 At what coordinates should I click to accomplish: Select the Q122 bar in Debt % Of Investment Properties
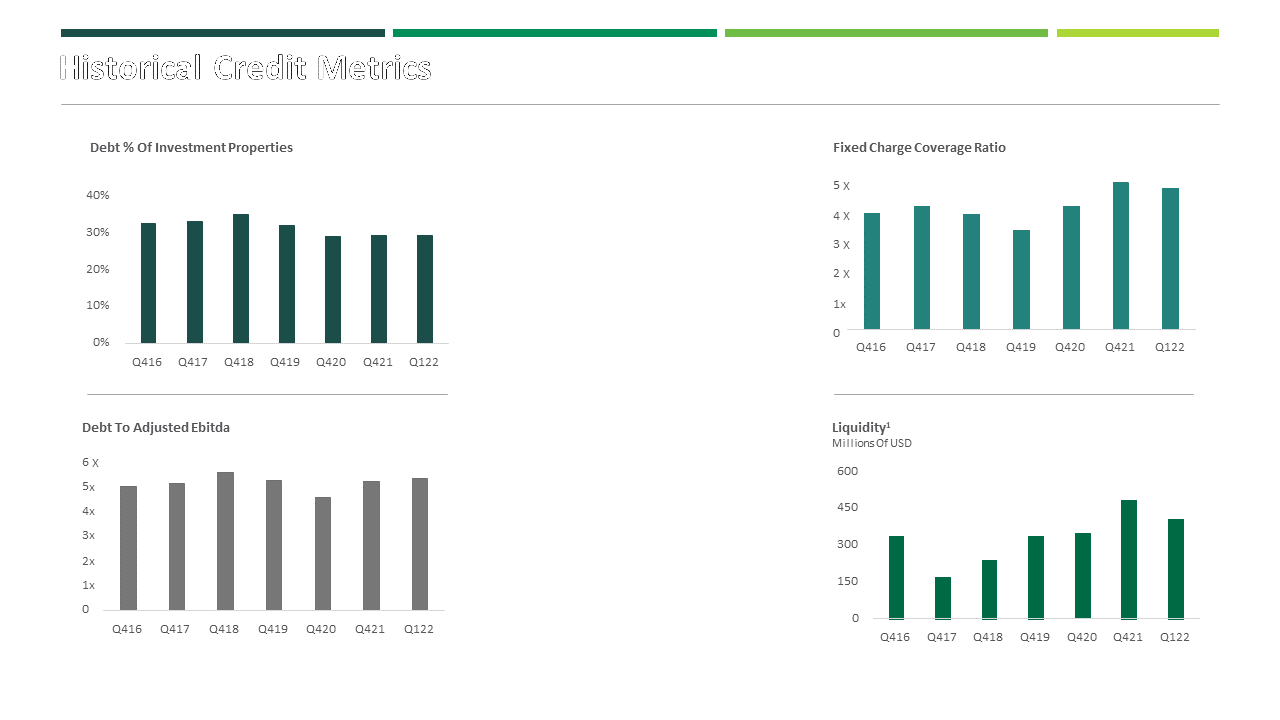(x=425, y=289)
